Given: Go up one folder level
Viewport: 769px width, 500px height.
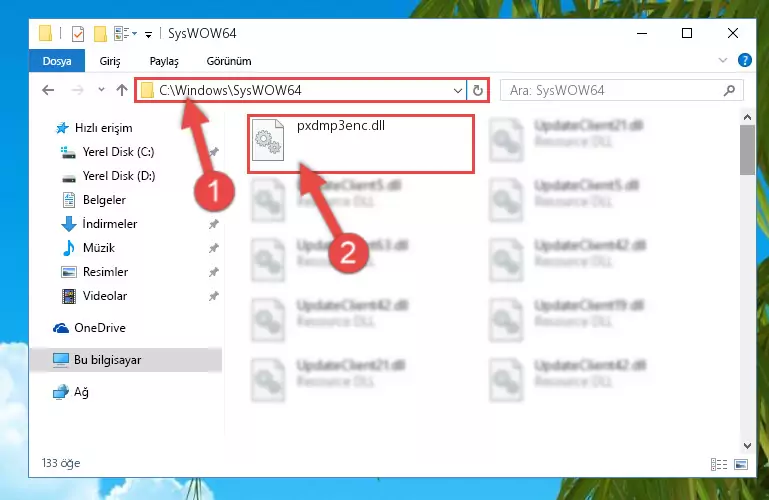Looking at the screenshot, I should [x=122, y=90].
